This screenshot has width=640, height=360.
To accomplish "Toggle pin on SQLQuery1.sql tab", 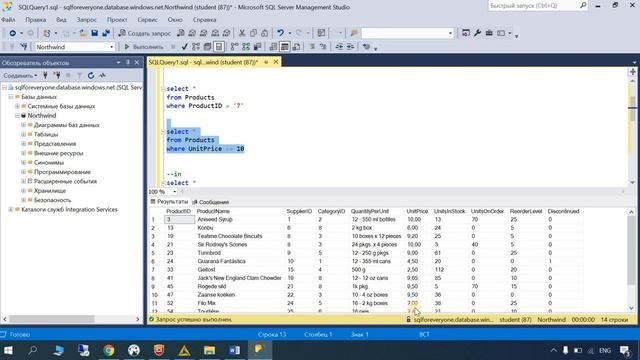I will click(266, 62).
